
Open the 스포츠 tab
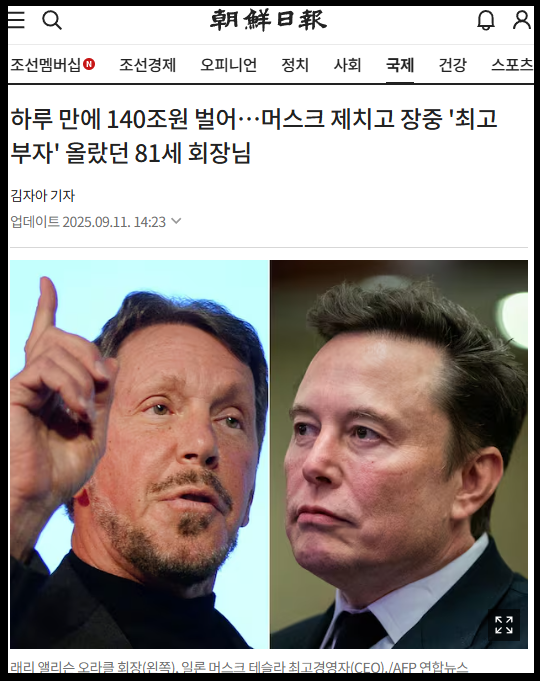pyautogui.click(x=512, y=65)
